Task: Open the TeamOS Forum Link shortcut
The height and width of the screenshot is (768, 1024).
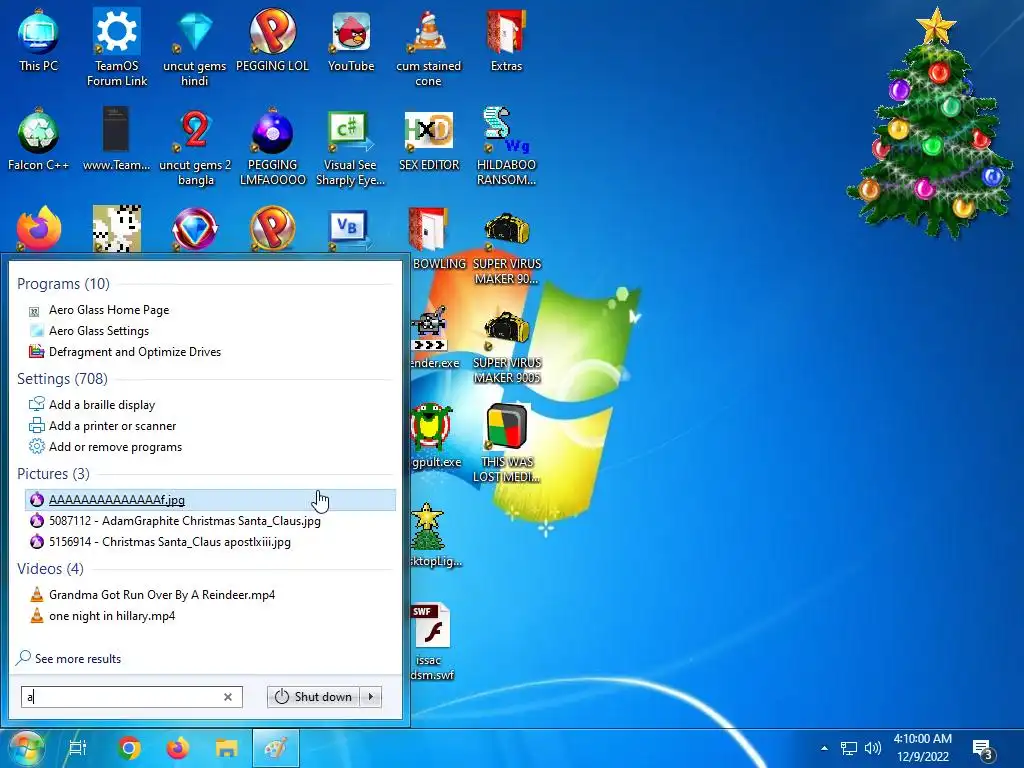Action: tap(117, 48)
